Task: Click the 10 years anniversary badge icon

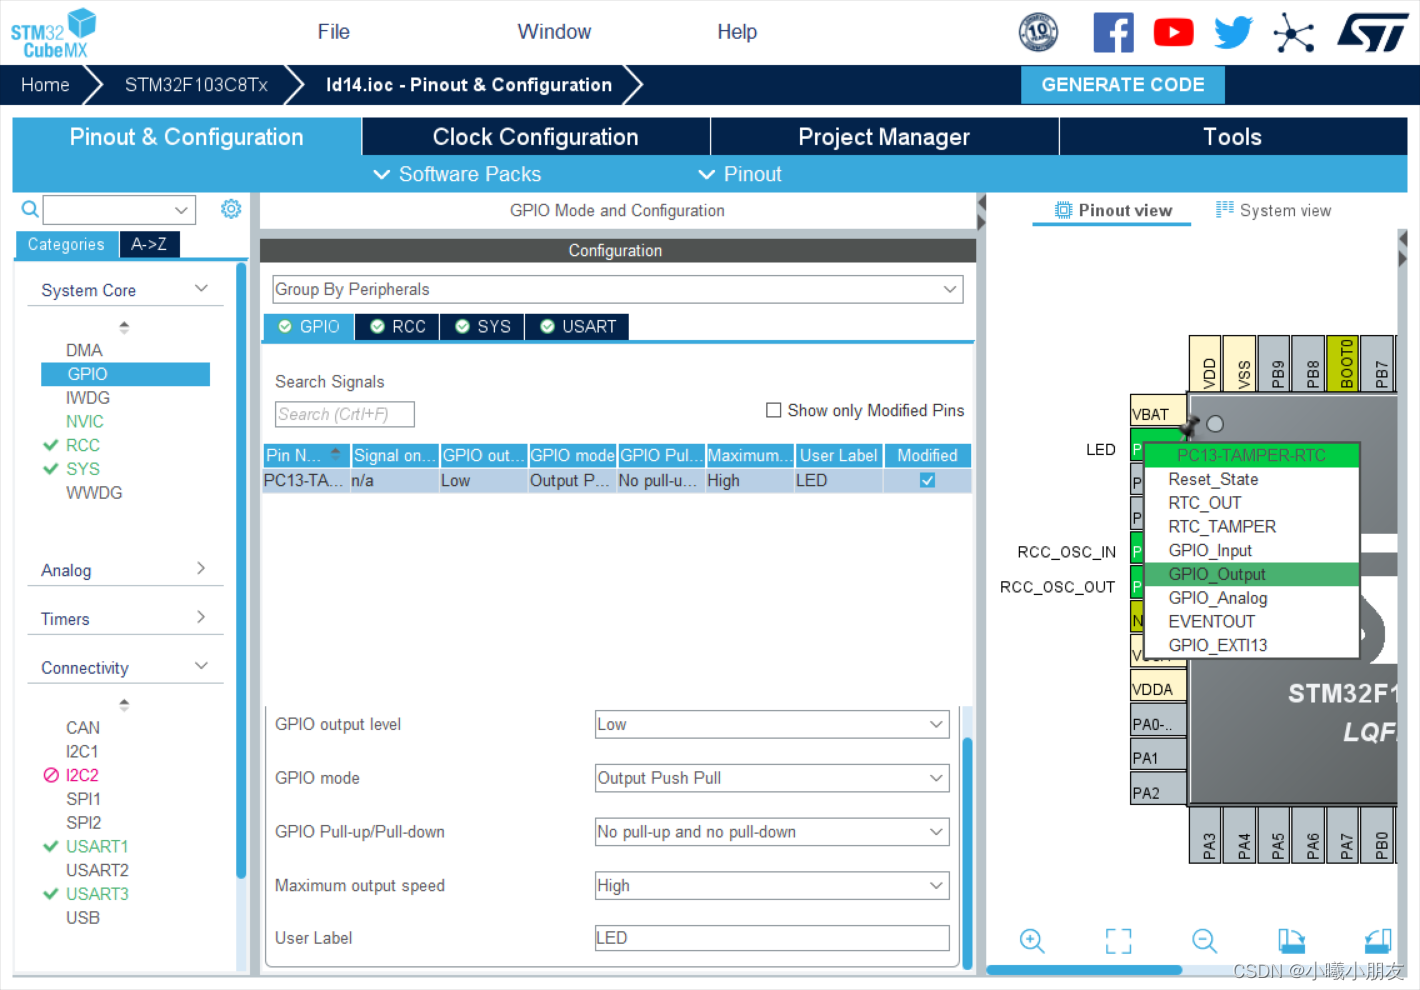Action: coord(1038,32)
